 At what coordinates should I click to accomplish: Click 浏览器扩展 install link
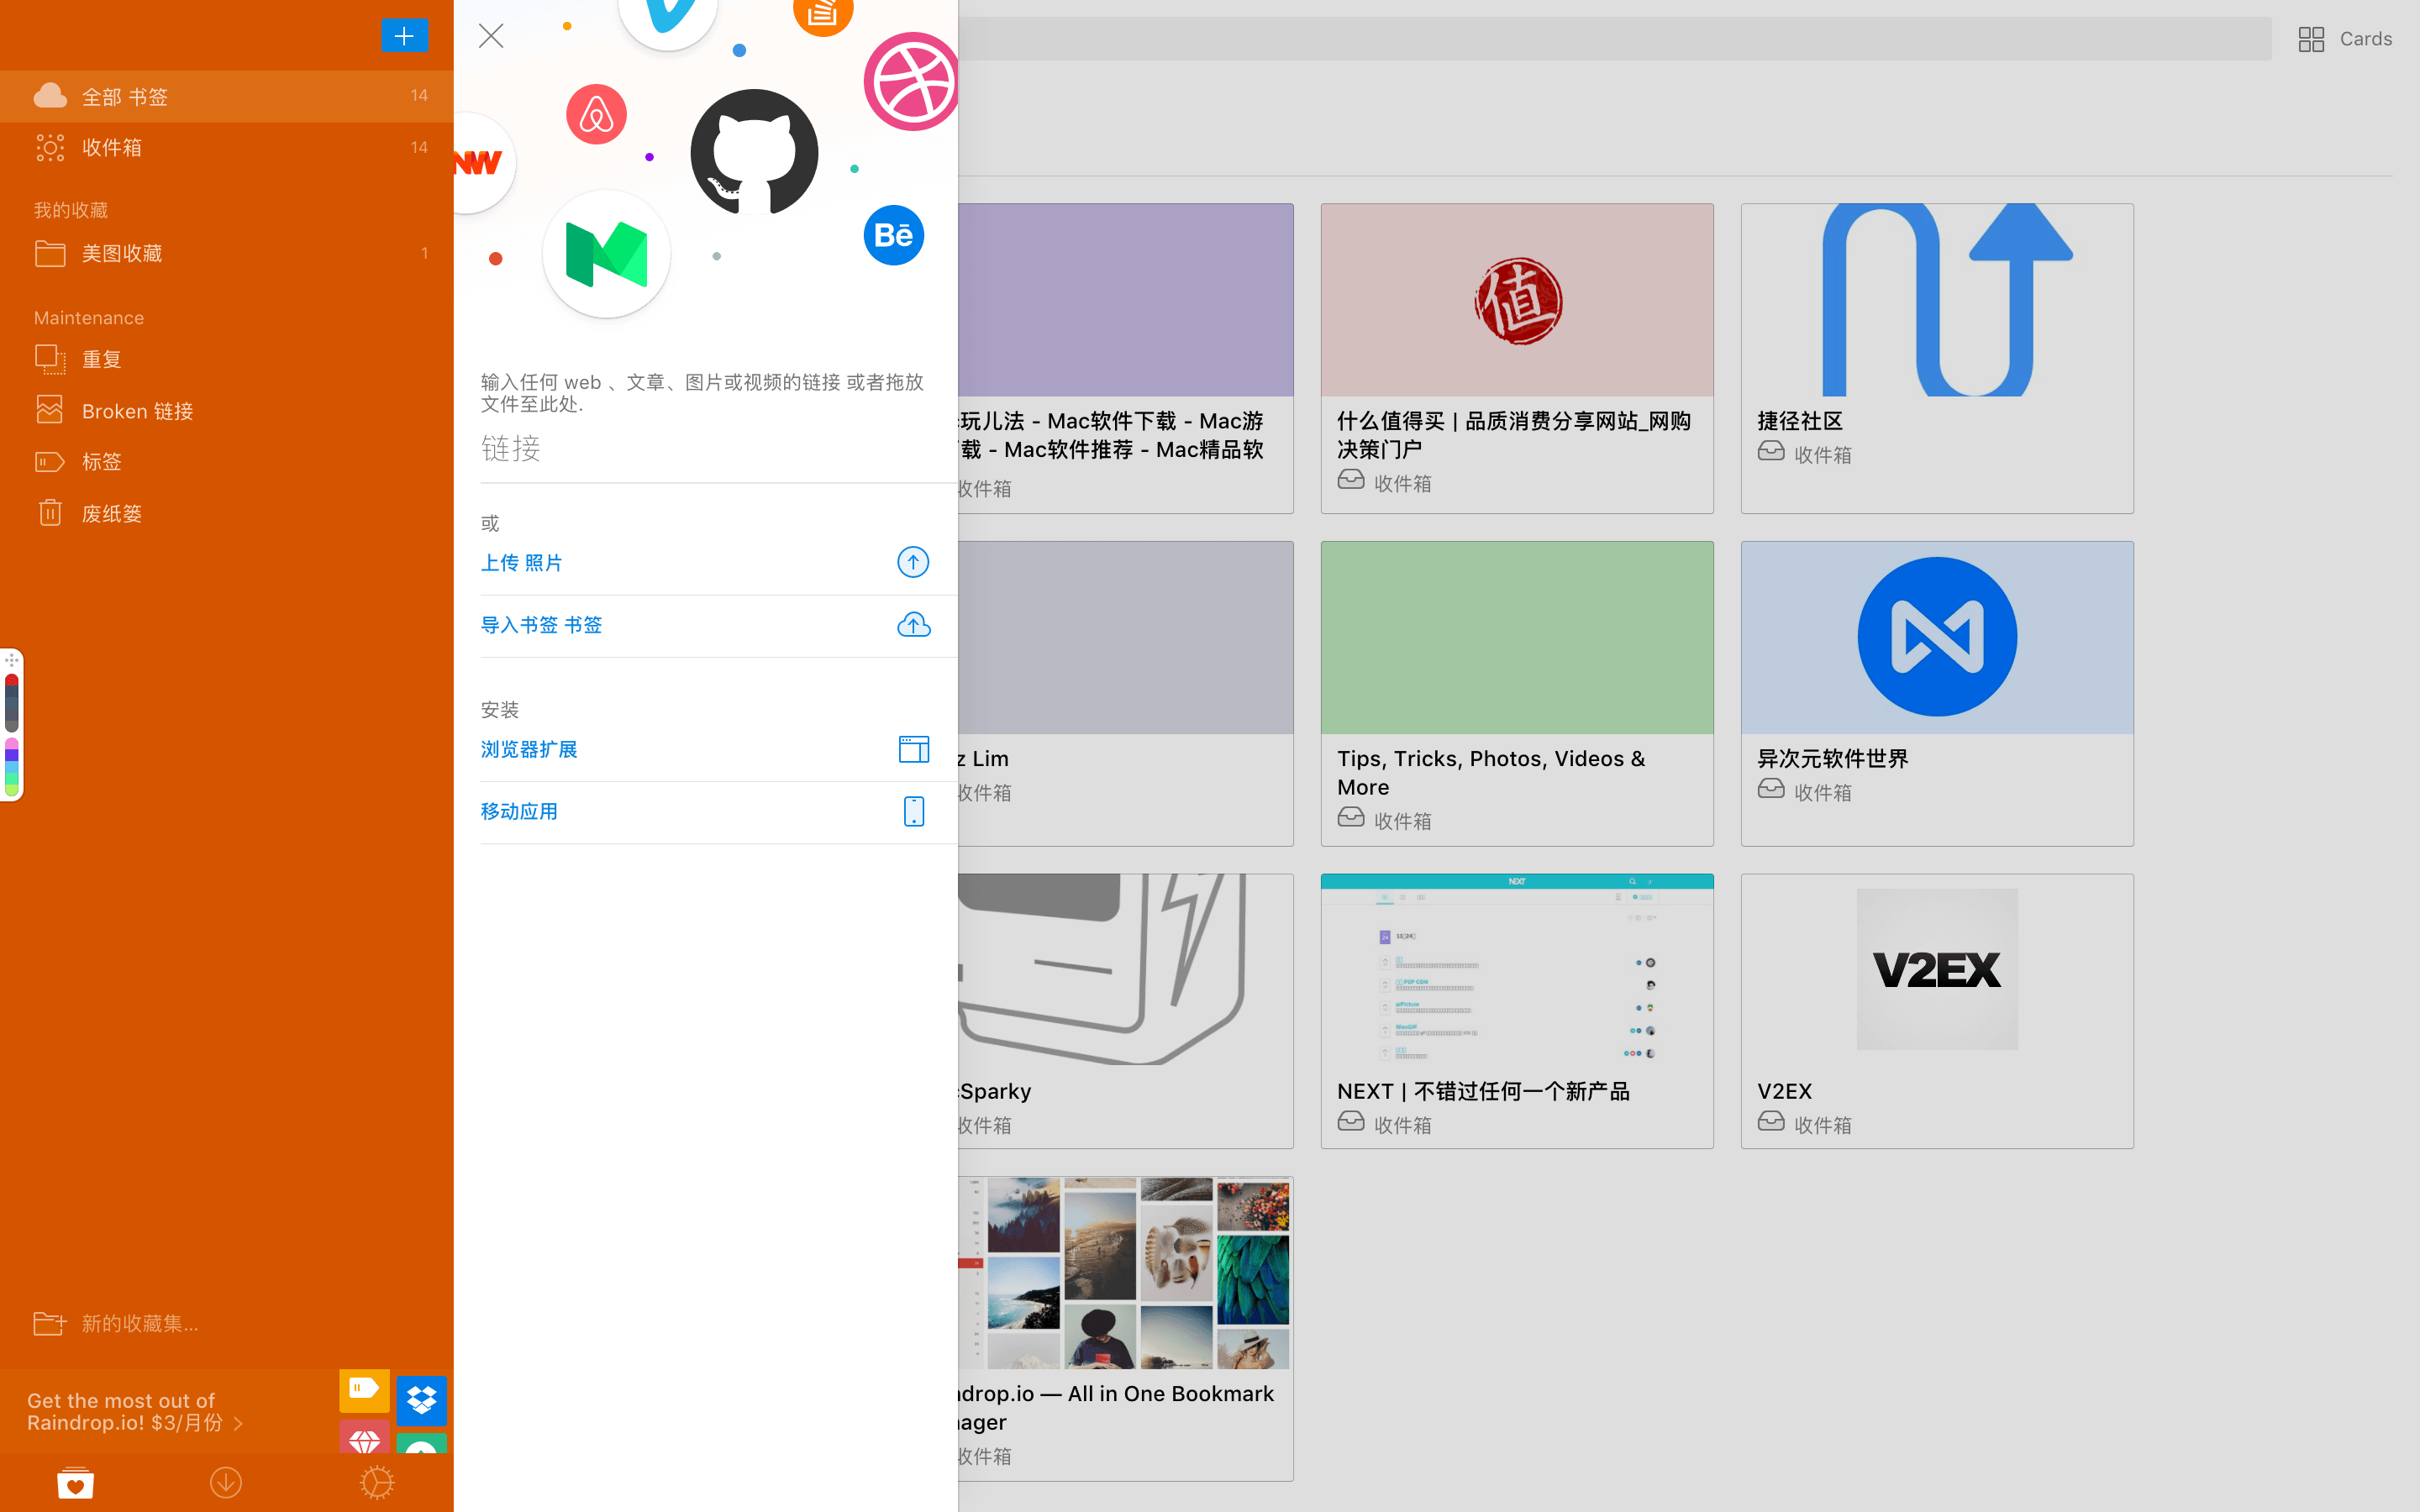[x=529, y=749]
